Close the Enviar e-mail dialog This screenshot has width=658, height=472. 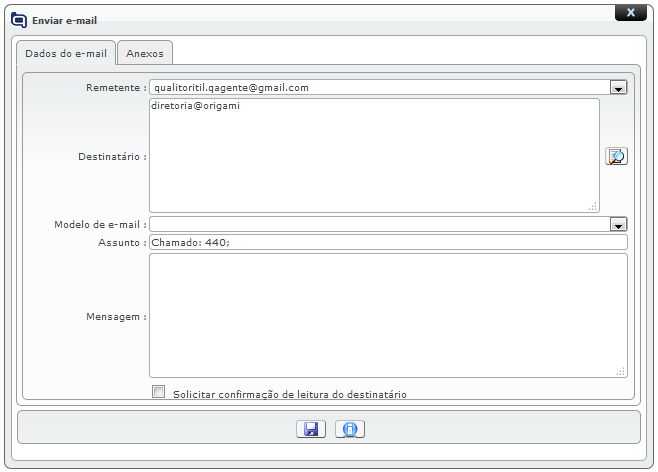(629, 13)
